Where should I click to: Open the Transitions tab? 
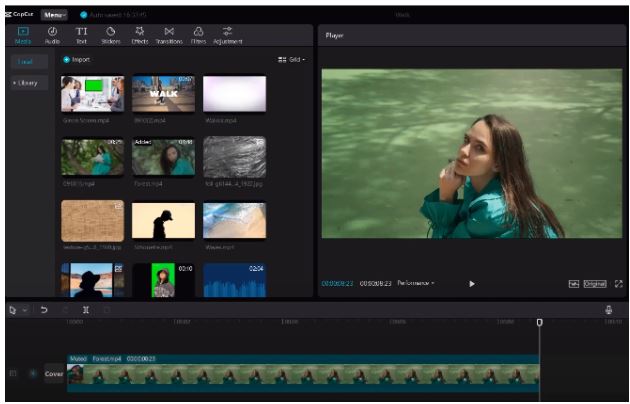[x=169, y=35]
